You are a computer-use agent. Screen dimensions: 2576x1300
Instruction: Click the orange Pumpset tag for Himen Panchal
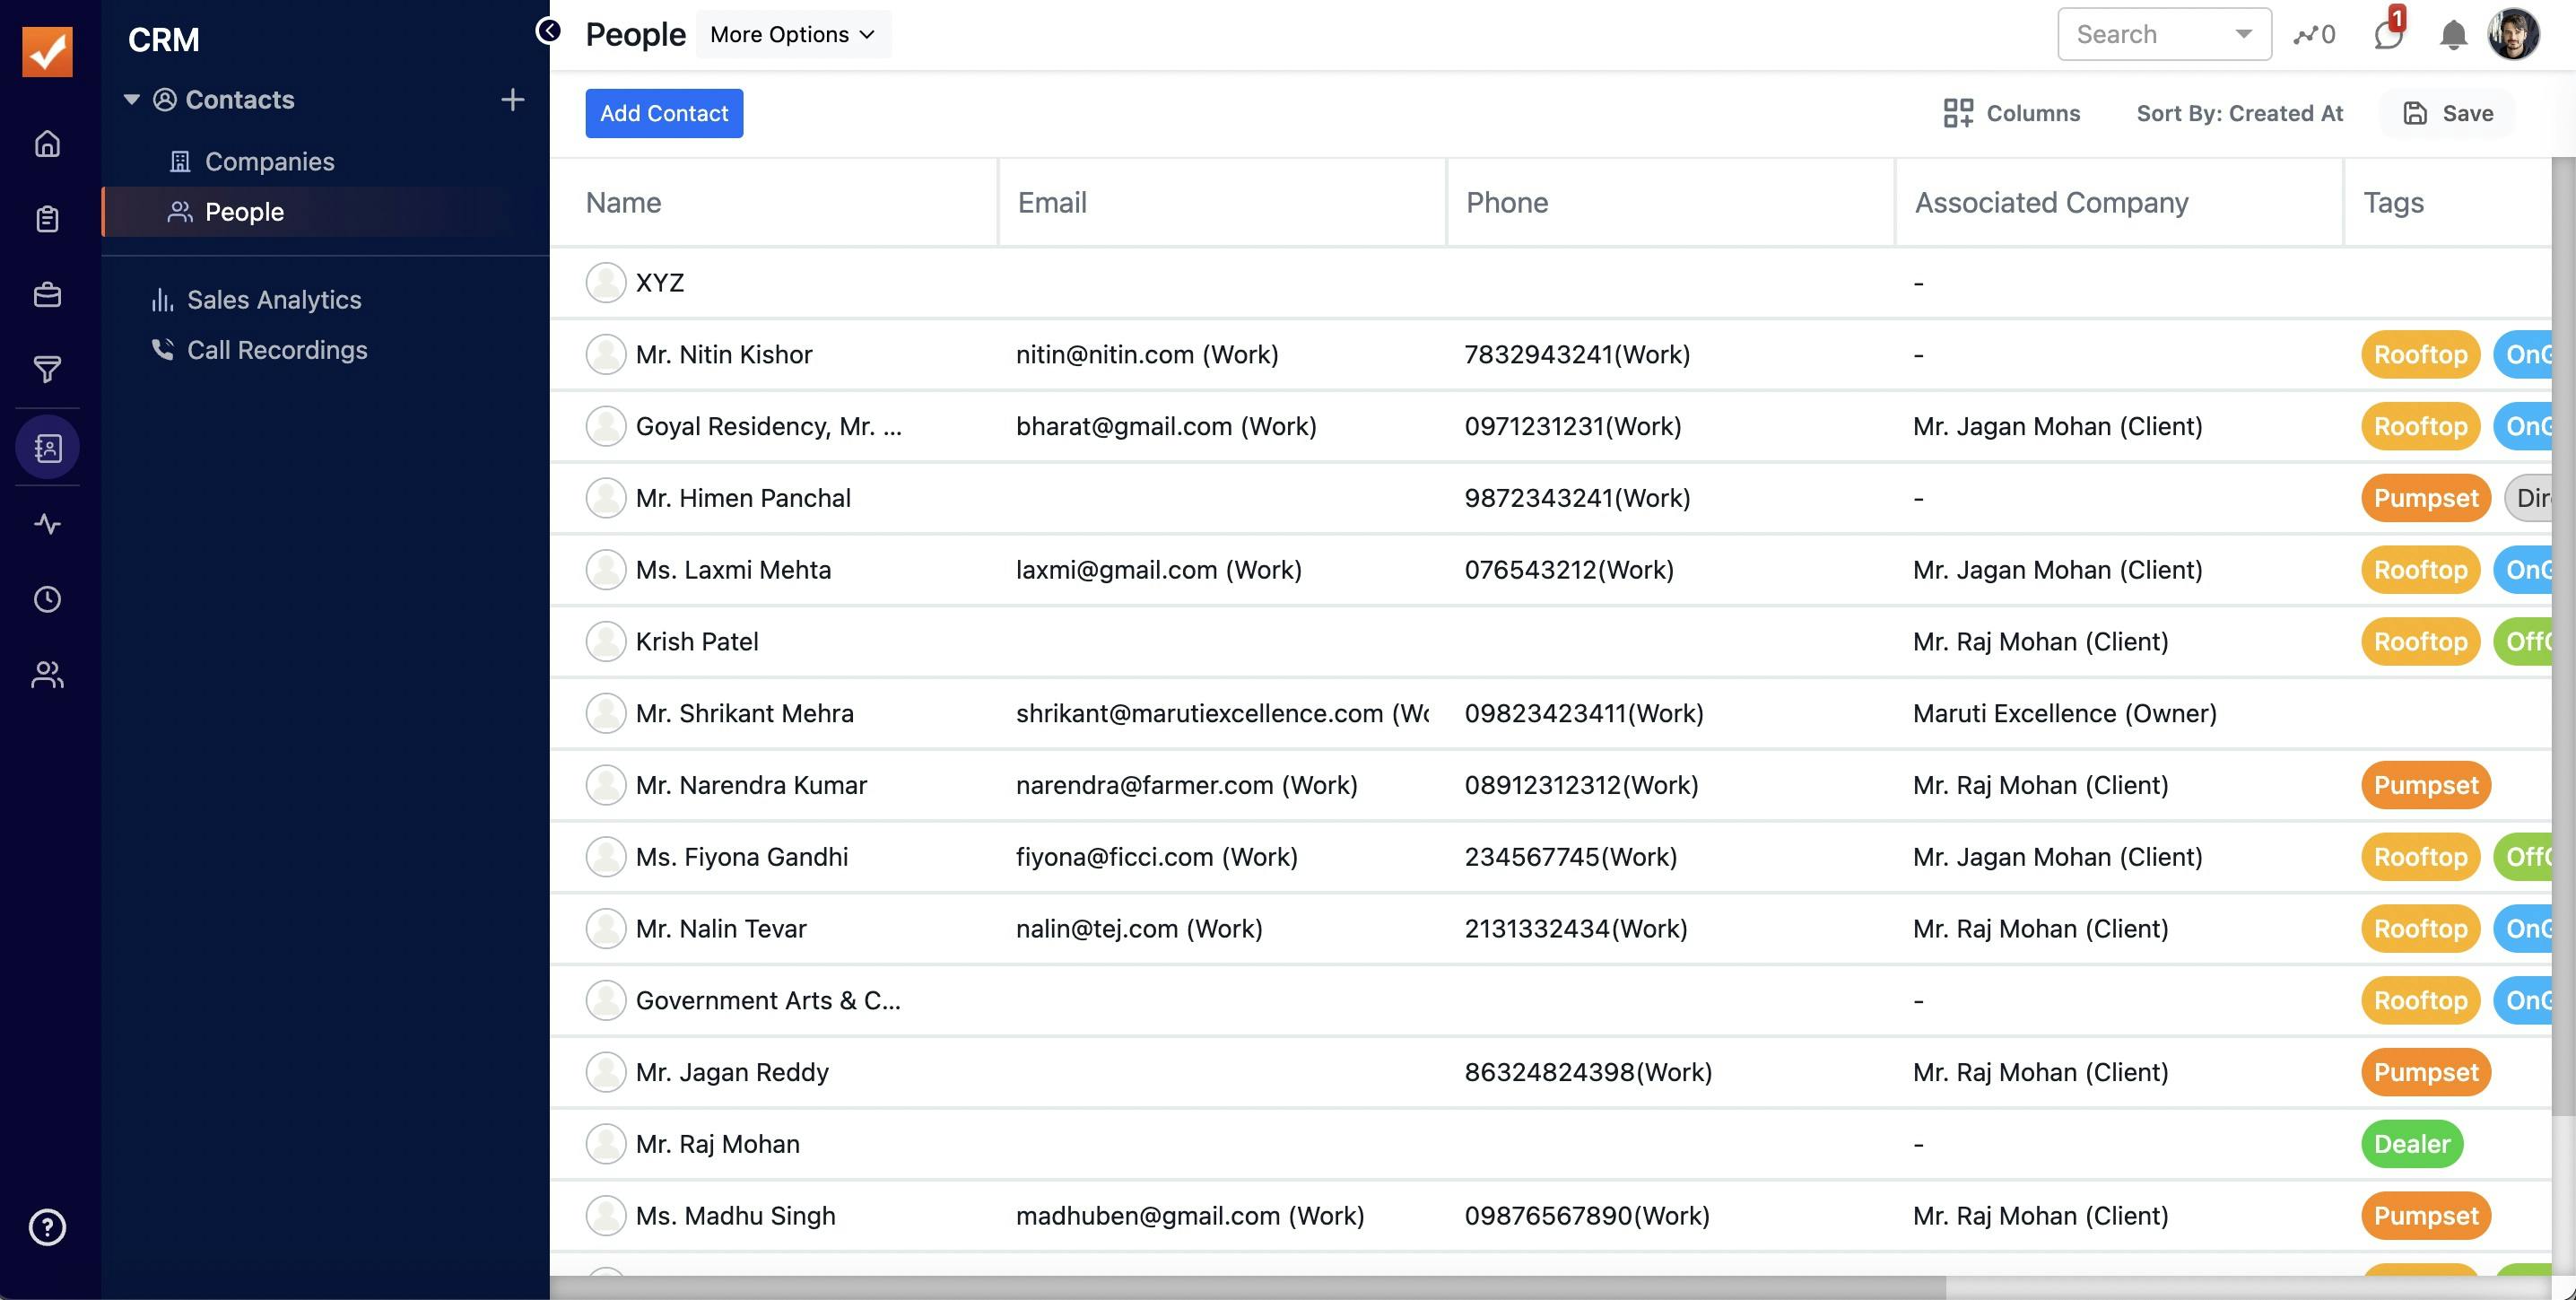(x=2425, y=498)
